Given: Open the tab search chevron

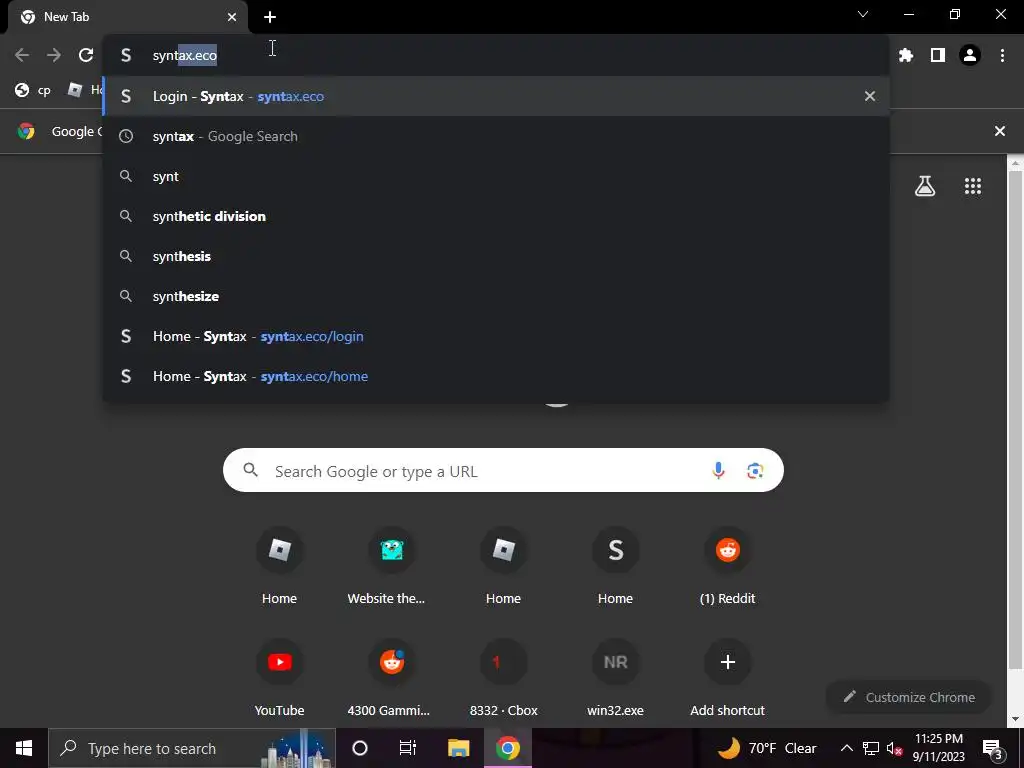Looking at the screenshot, I should [863, 14].
